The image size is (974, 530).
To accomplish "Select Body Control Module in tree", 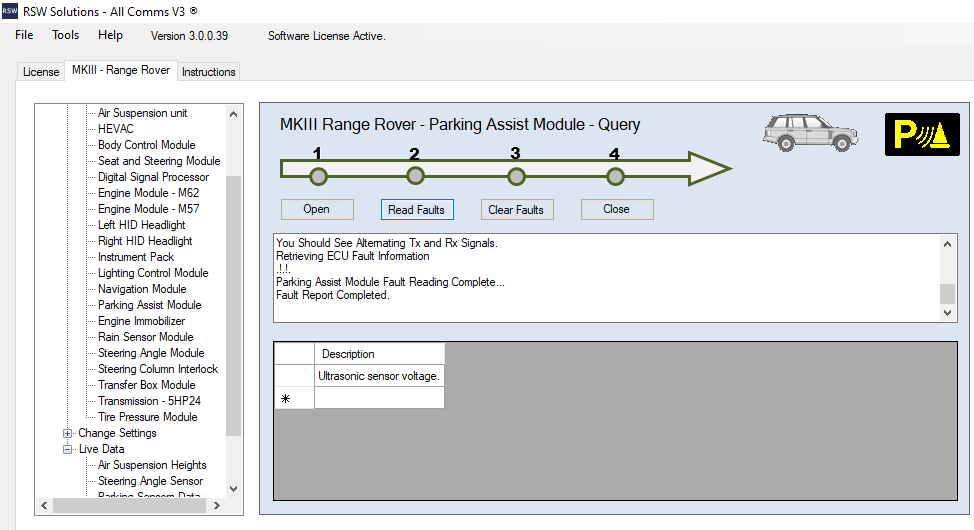I will (x=147, y=145).
